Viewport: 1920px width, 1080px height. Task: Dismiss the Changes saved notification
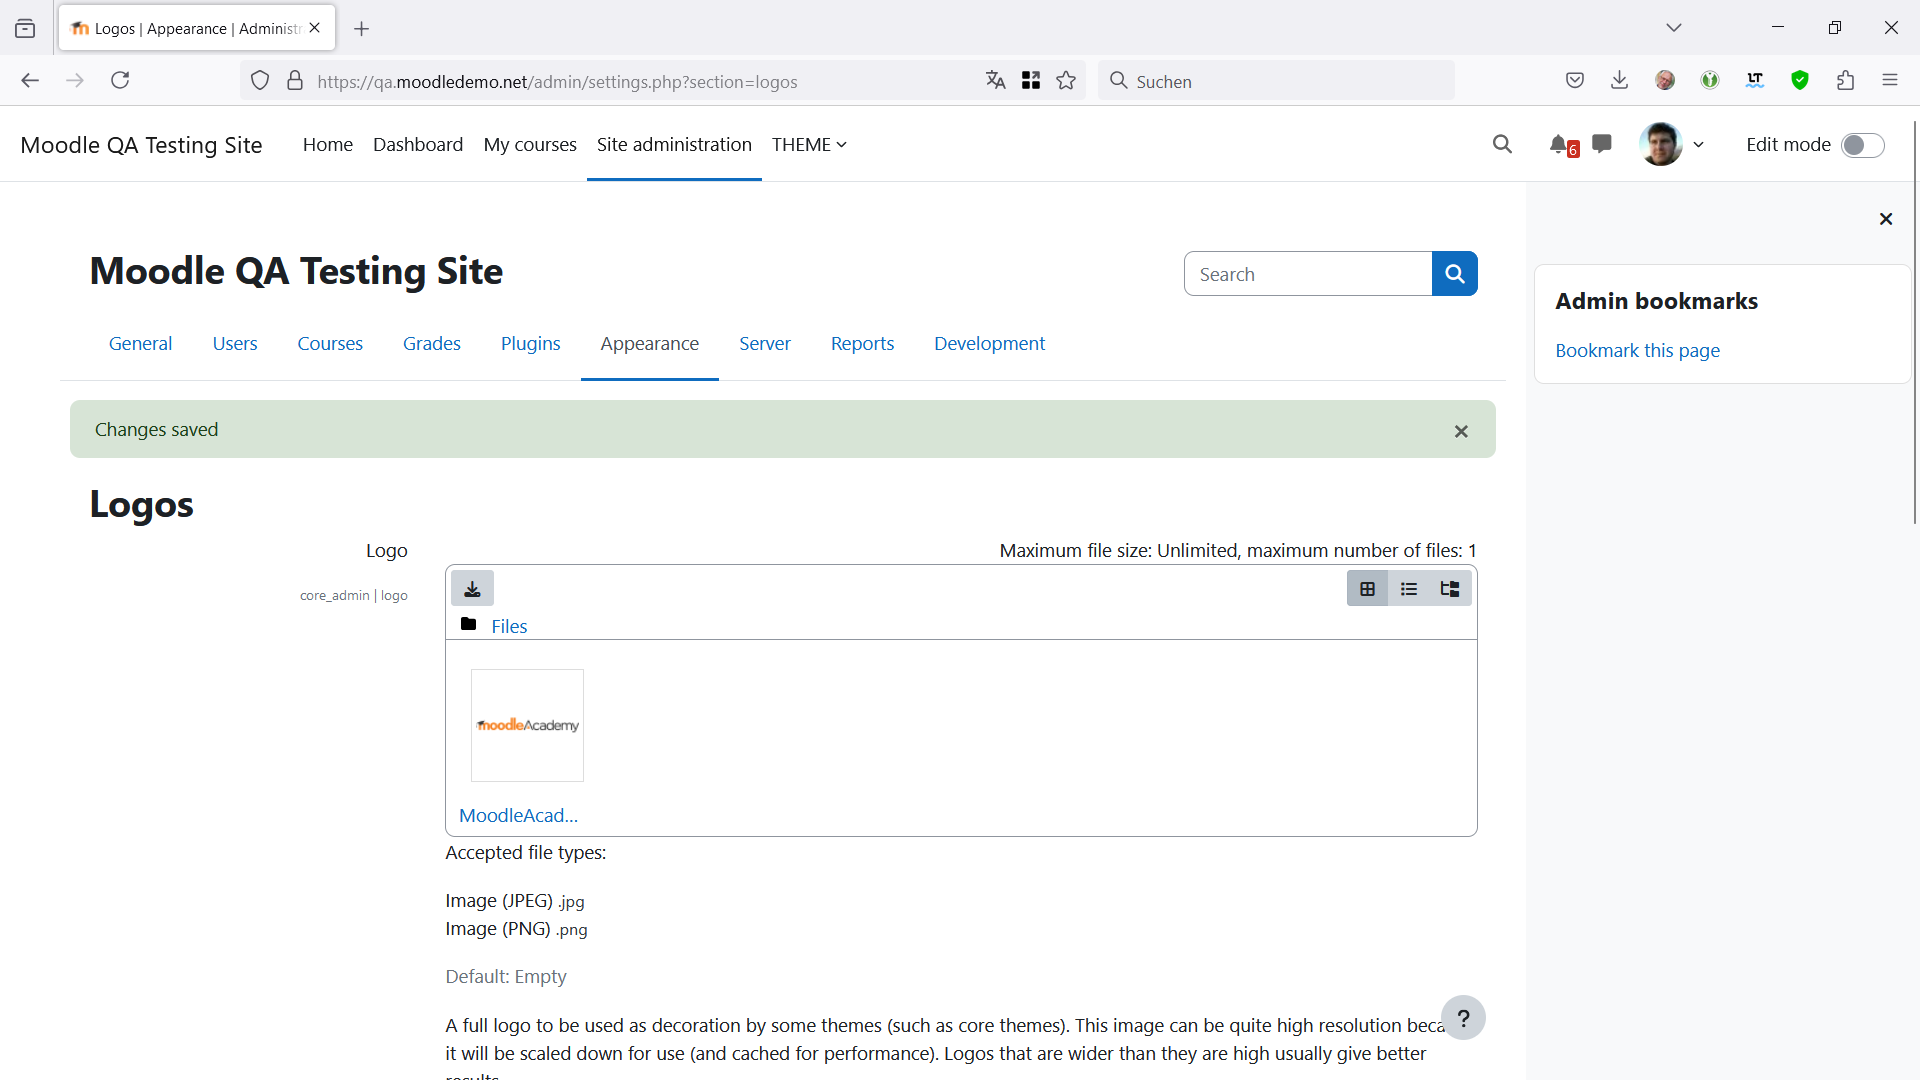click(1461, 431)
